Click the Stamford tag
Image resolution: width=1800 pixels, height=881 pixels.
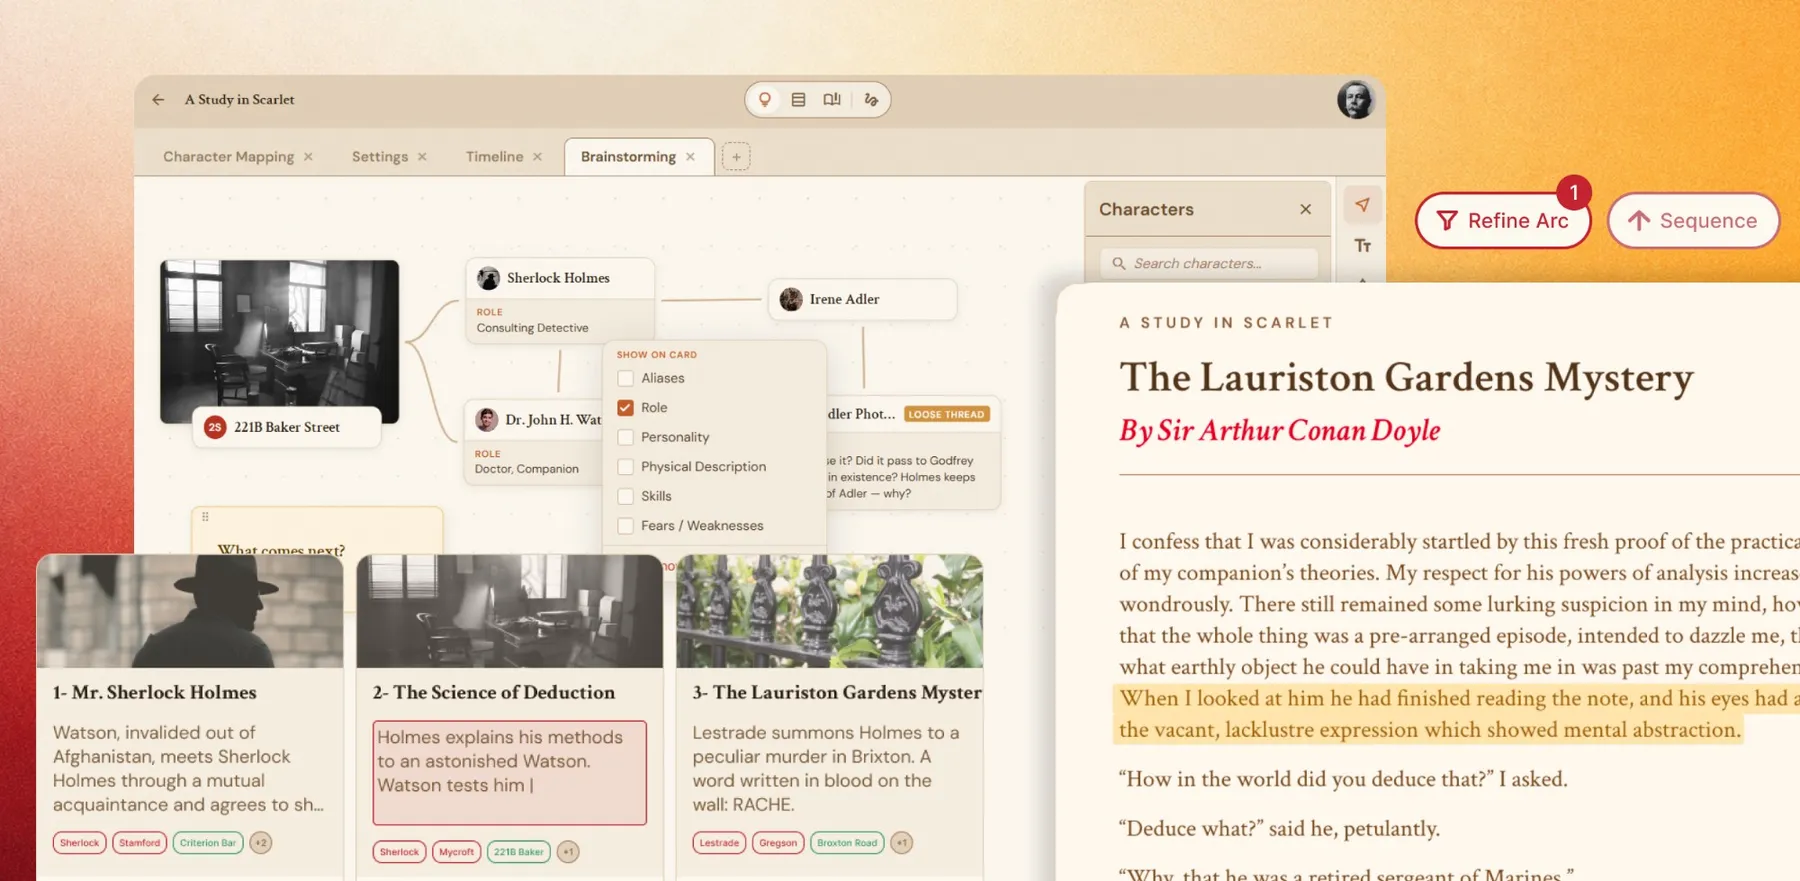pos(139,843)
